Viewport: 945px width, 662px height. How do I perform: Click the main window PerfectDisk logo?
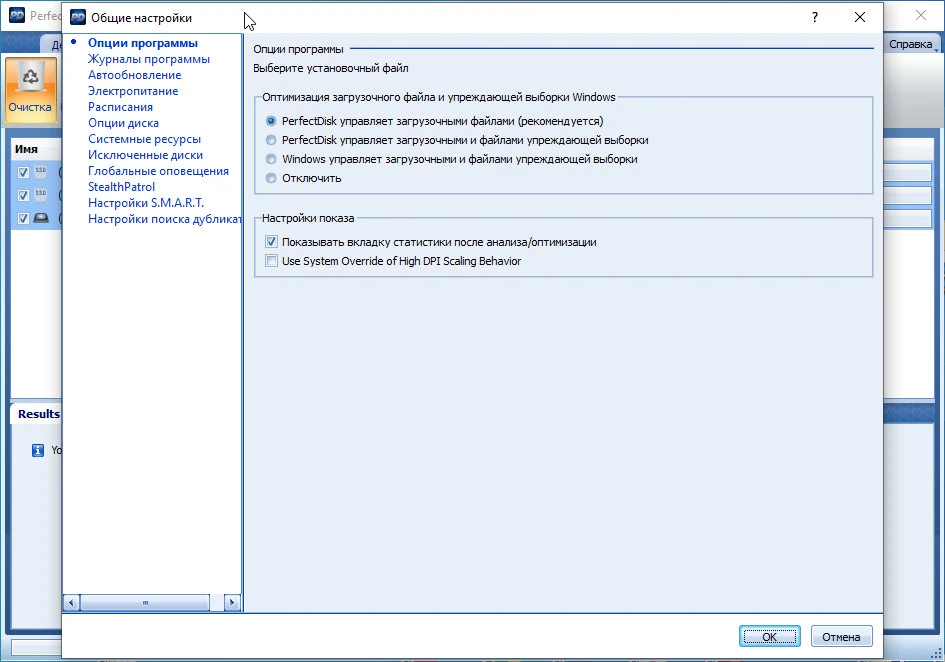[x=17, y=15]
